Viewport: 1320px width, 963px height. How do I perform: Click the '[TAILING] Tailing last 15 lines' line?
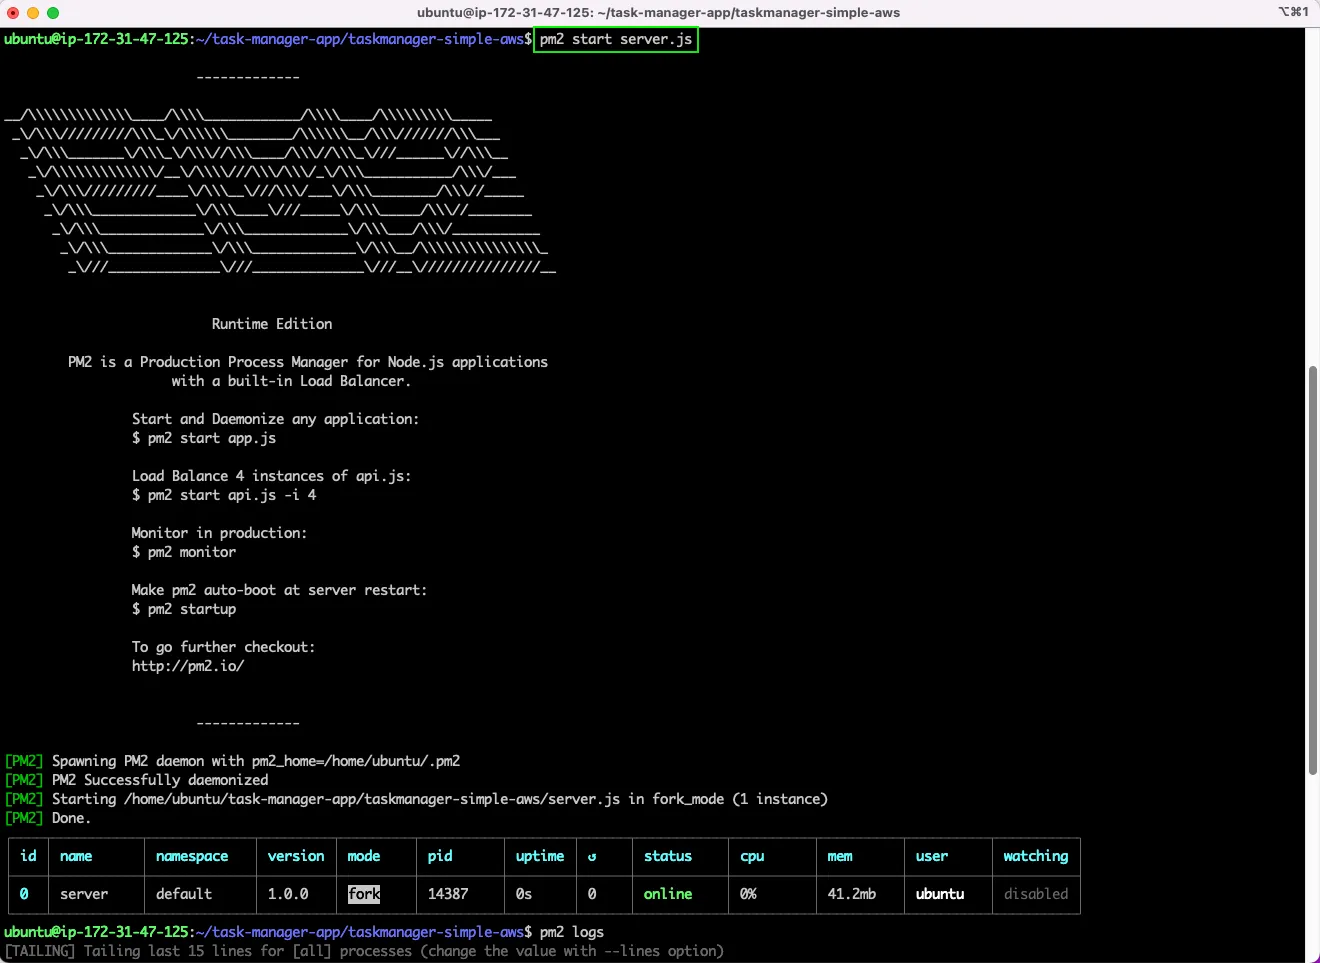tap(364, 951)
